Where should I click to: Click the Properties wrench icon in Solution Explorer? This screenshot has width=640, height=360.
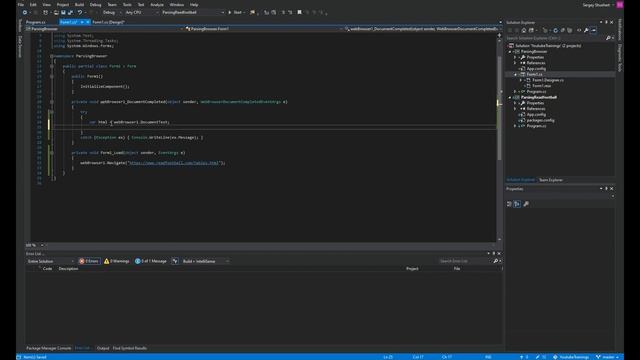click(x=586, y=30)
